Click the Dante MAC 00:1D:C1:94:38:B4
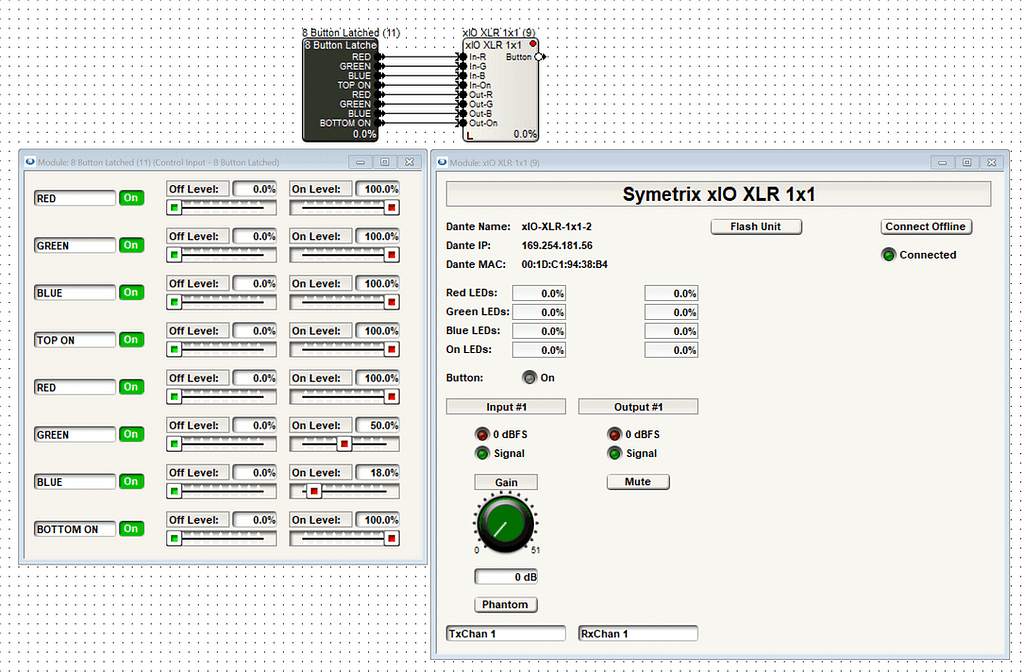This screenshot has width=1023, height=672. [x=564, y=264]
